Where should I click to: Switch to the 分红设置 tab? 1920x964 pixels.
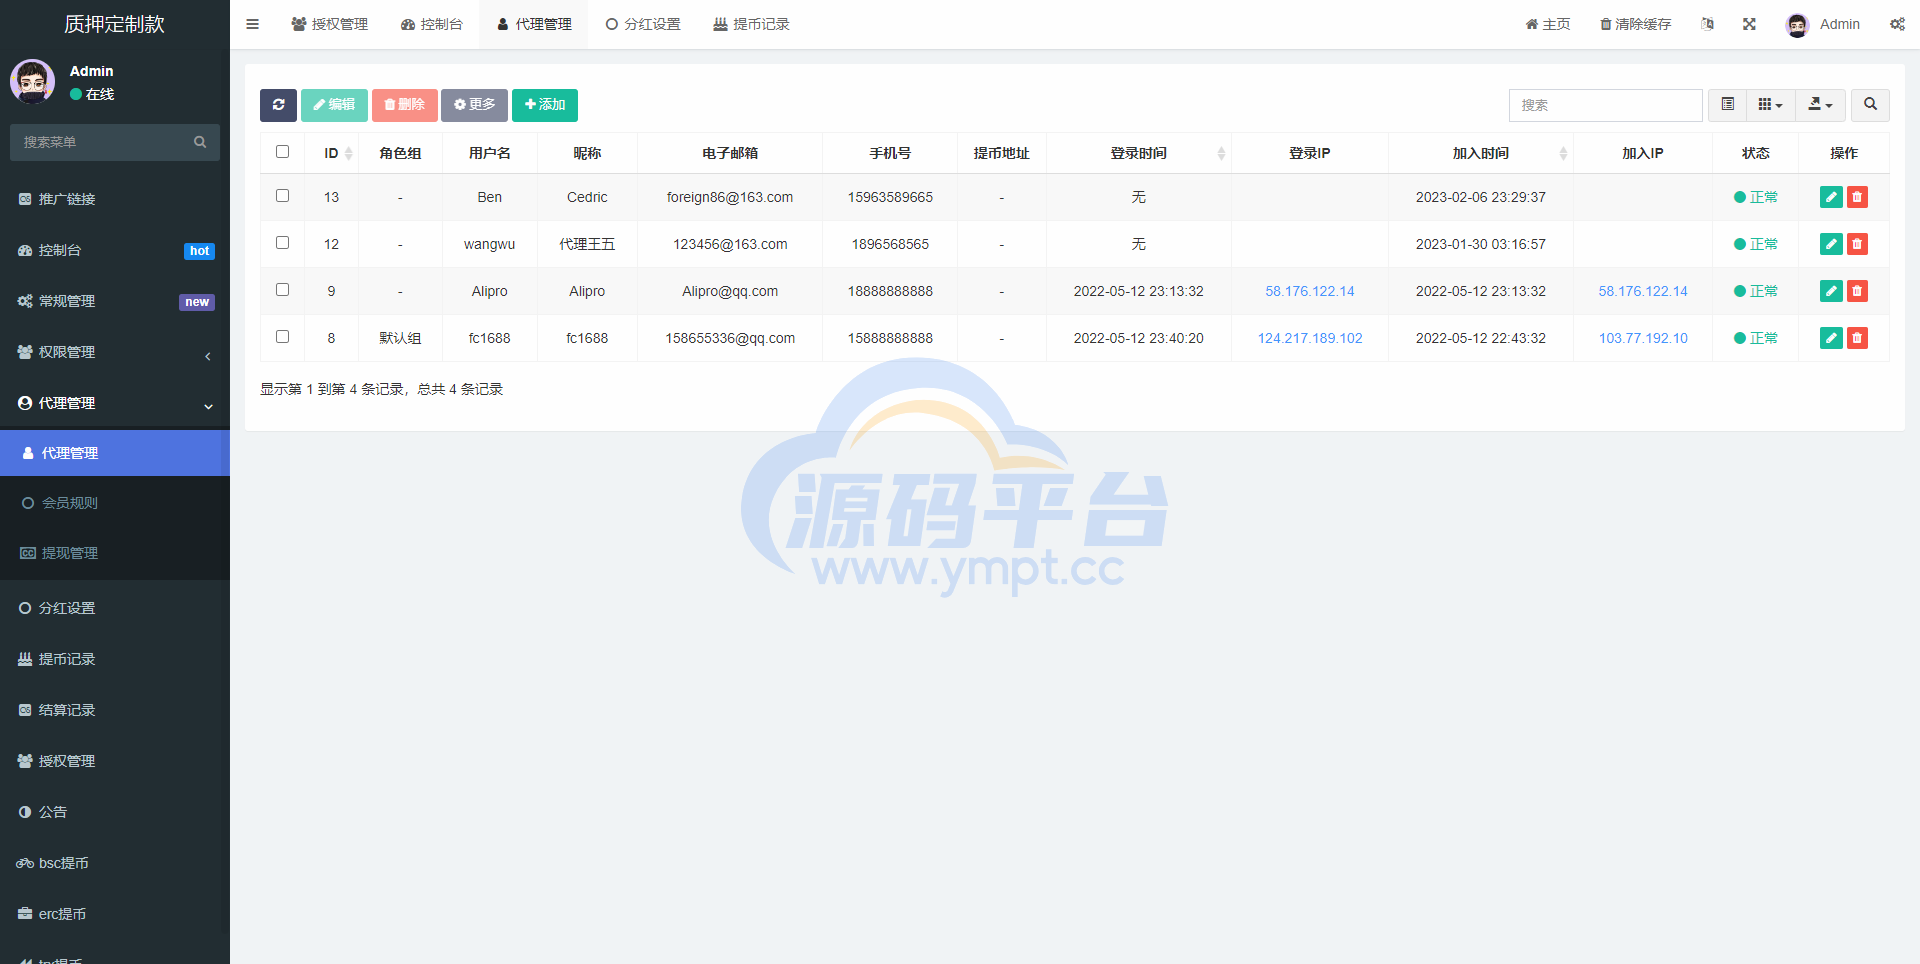[x=643, y=24]
